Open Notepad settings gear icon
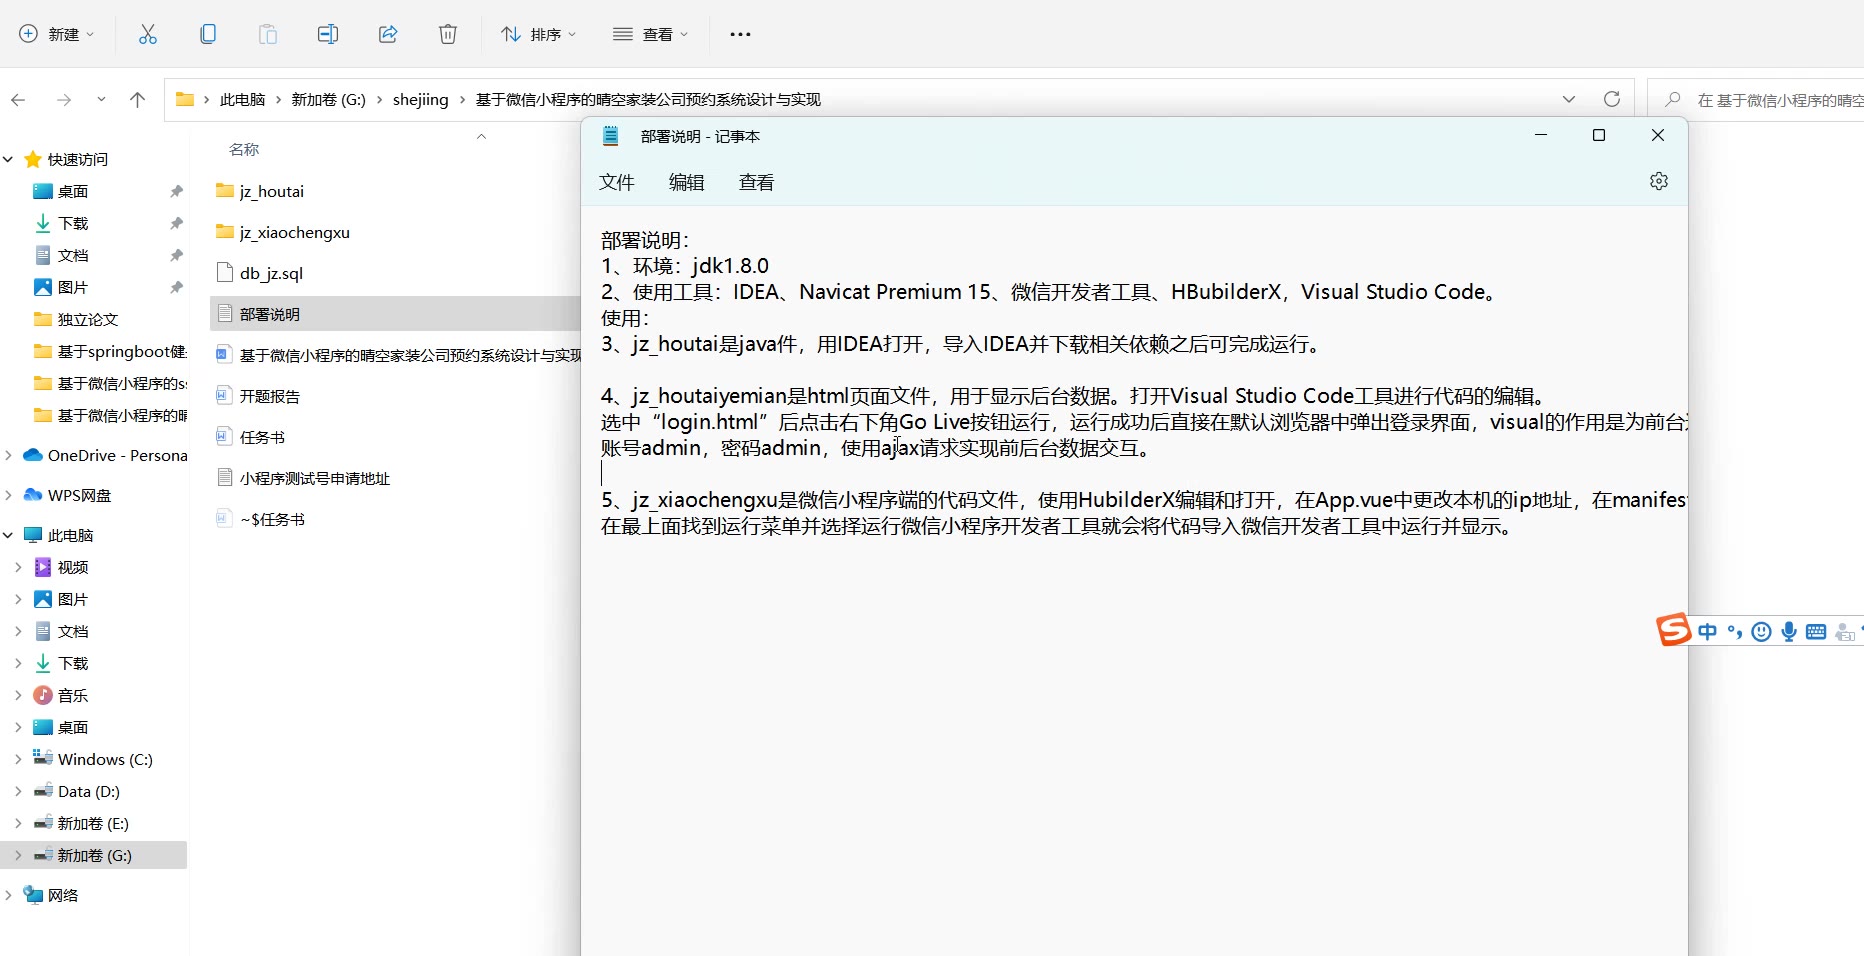 1659,181
